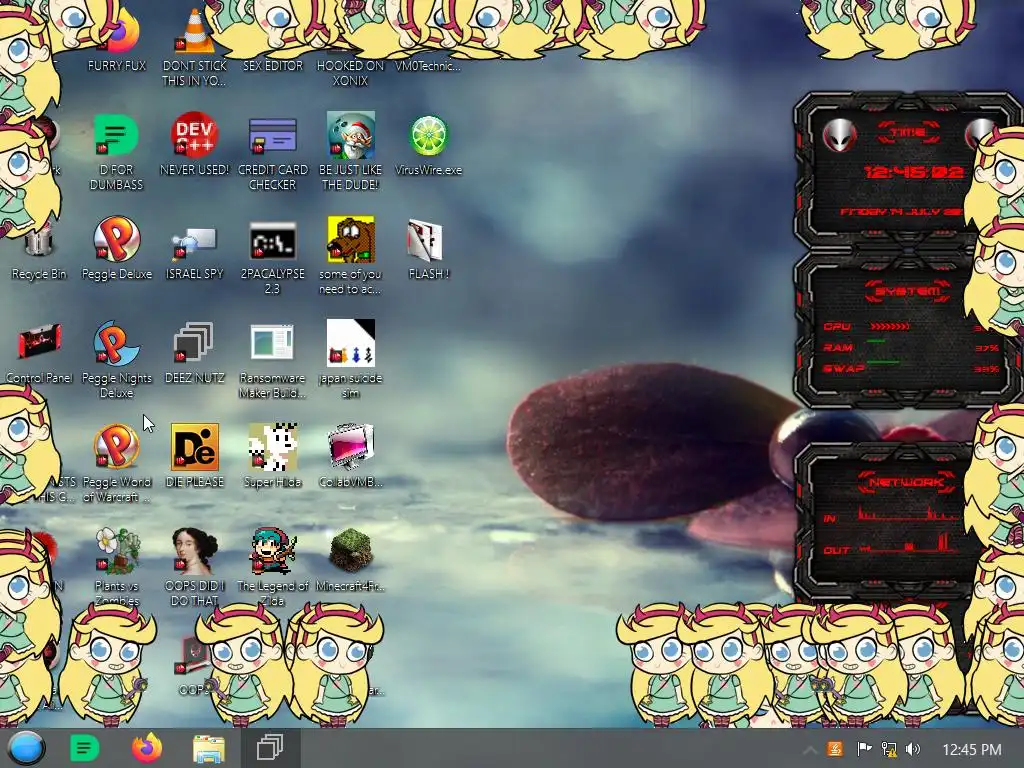Click the Start orb button
The height and width of the screenshot is (768, 1024).
click(x=26, y=748)
